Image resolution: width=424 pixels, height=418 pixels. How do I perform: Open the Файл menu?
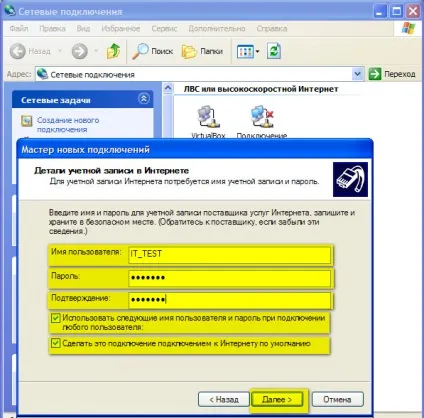click(x=19, y=29)
